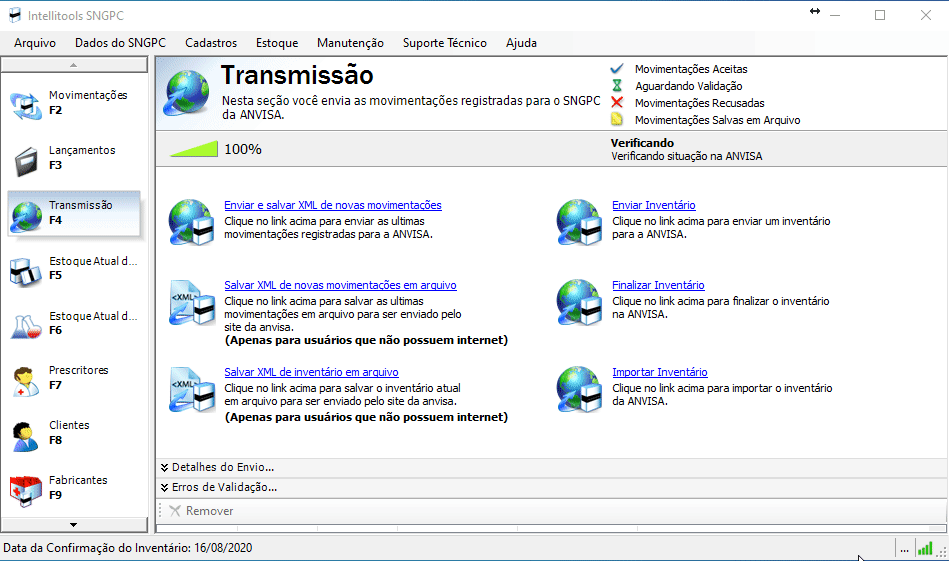Click Salvar XML de inventário em arquivo link
The height and width of the screenshot is (561, 949).
click(311, 372)
